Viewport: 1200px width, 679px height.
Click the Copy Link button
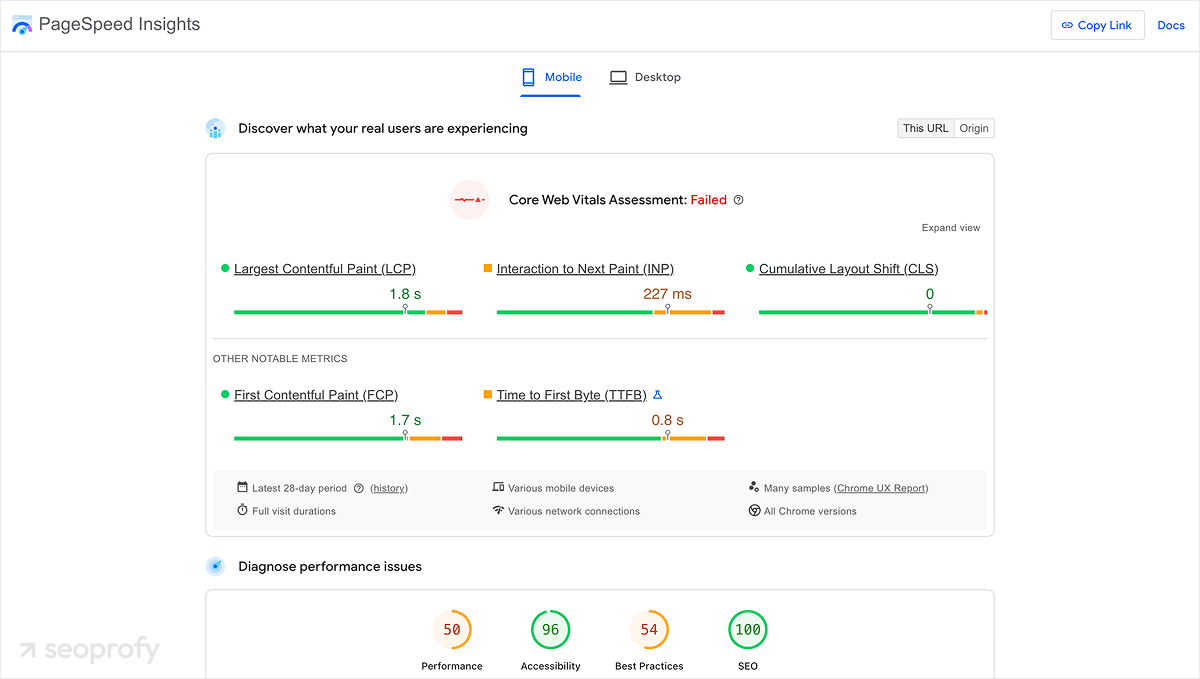[1097, 24]
